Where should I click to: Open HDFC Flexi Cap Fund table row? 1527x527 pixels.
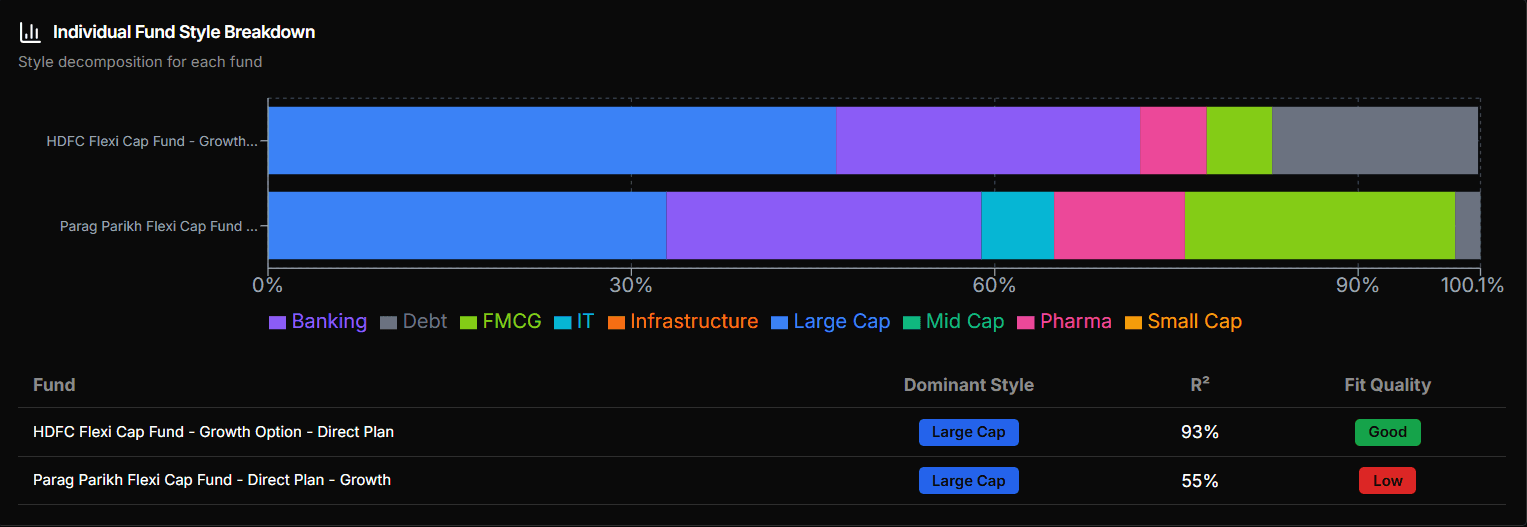coord(762,432)
